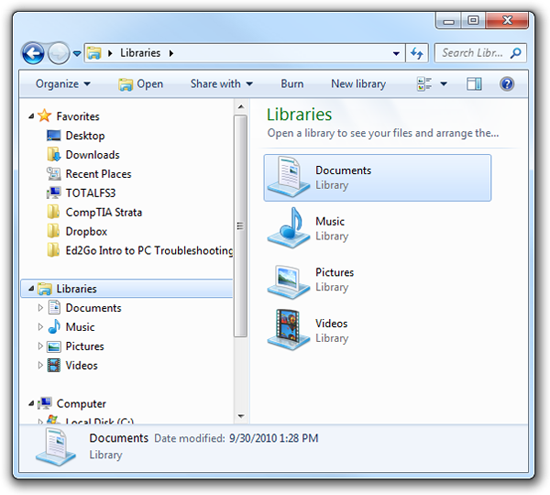550x495 pixels.
Task: Click the TOTALFS3 network computer icon
Action: 54,193
